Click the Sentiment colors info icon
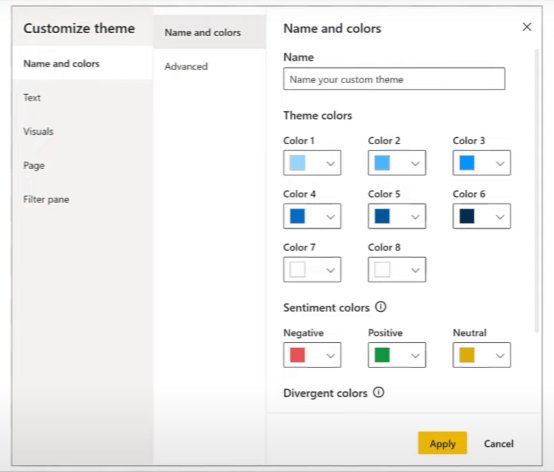The width and height of the screenshot is (554, 472). click(381, 307)
